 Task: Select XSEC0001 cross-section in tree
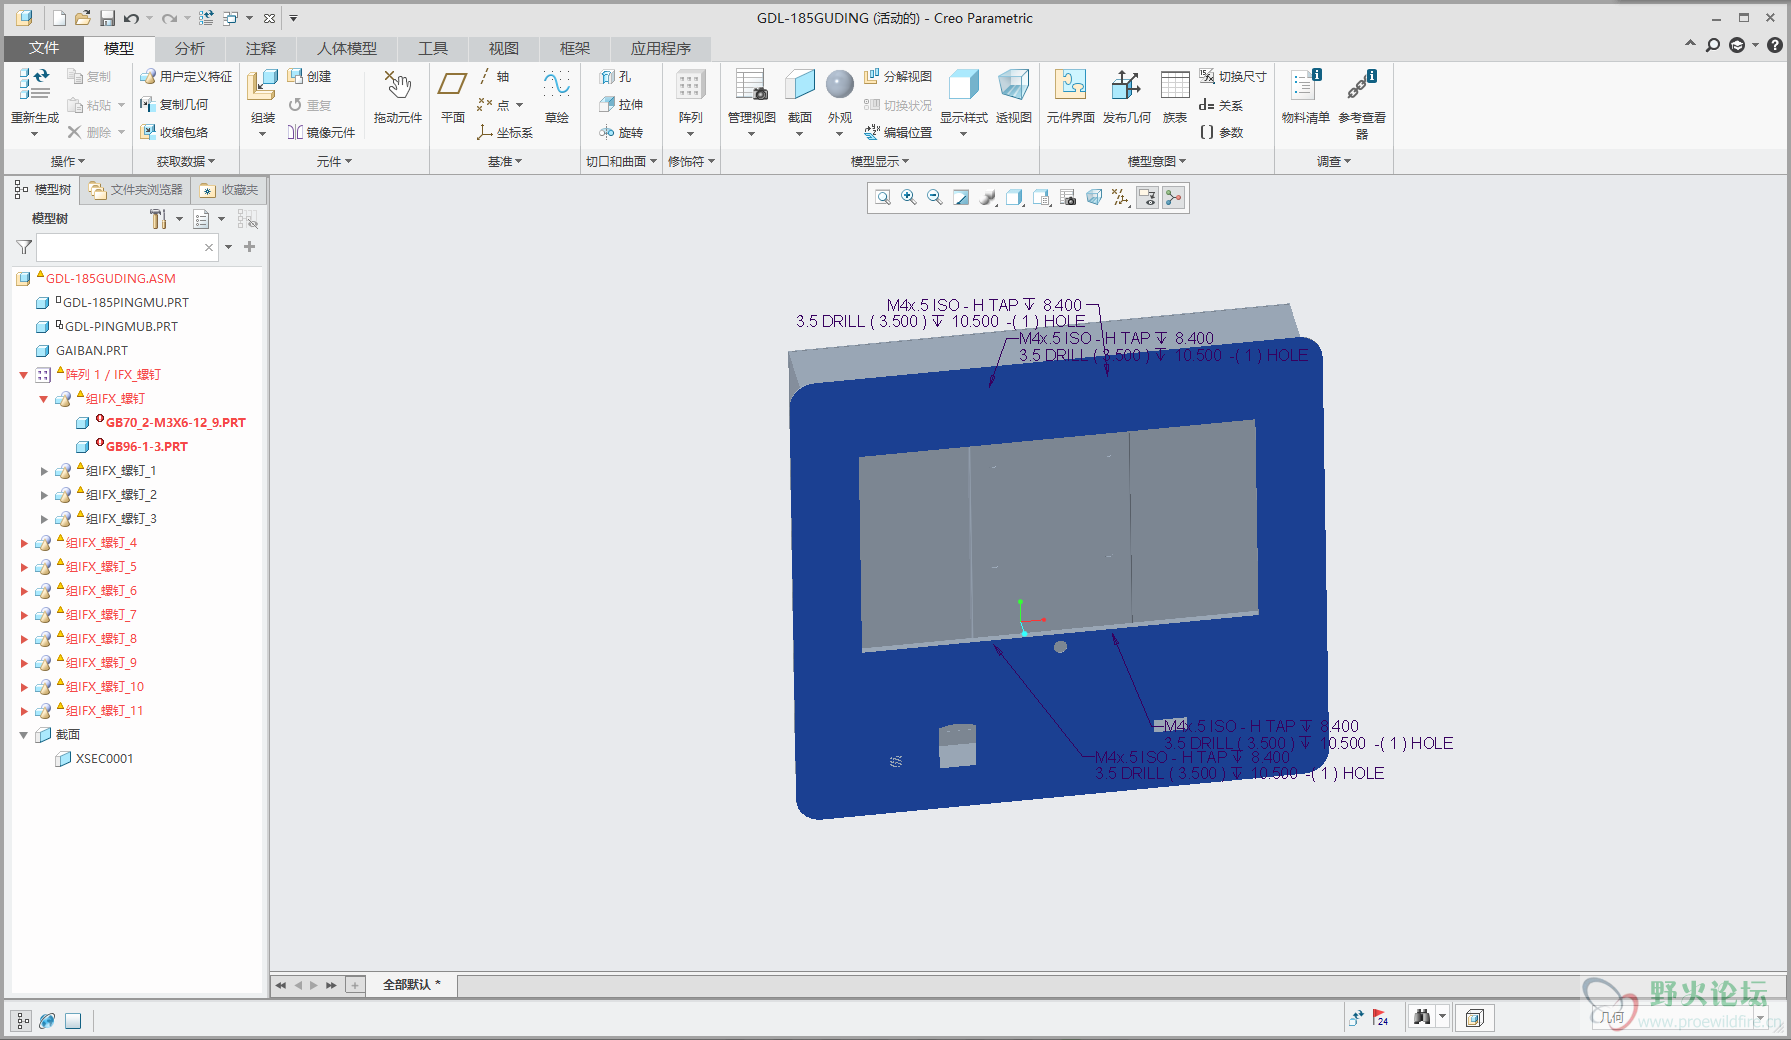point(105,759)
